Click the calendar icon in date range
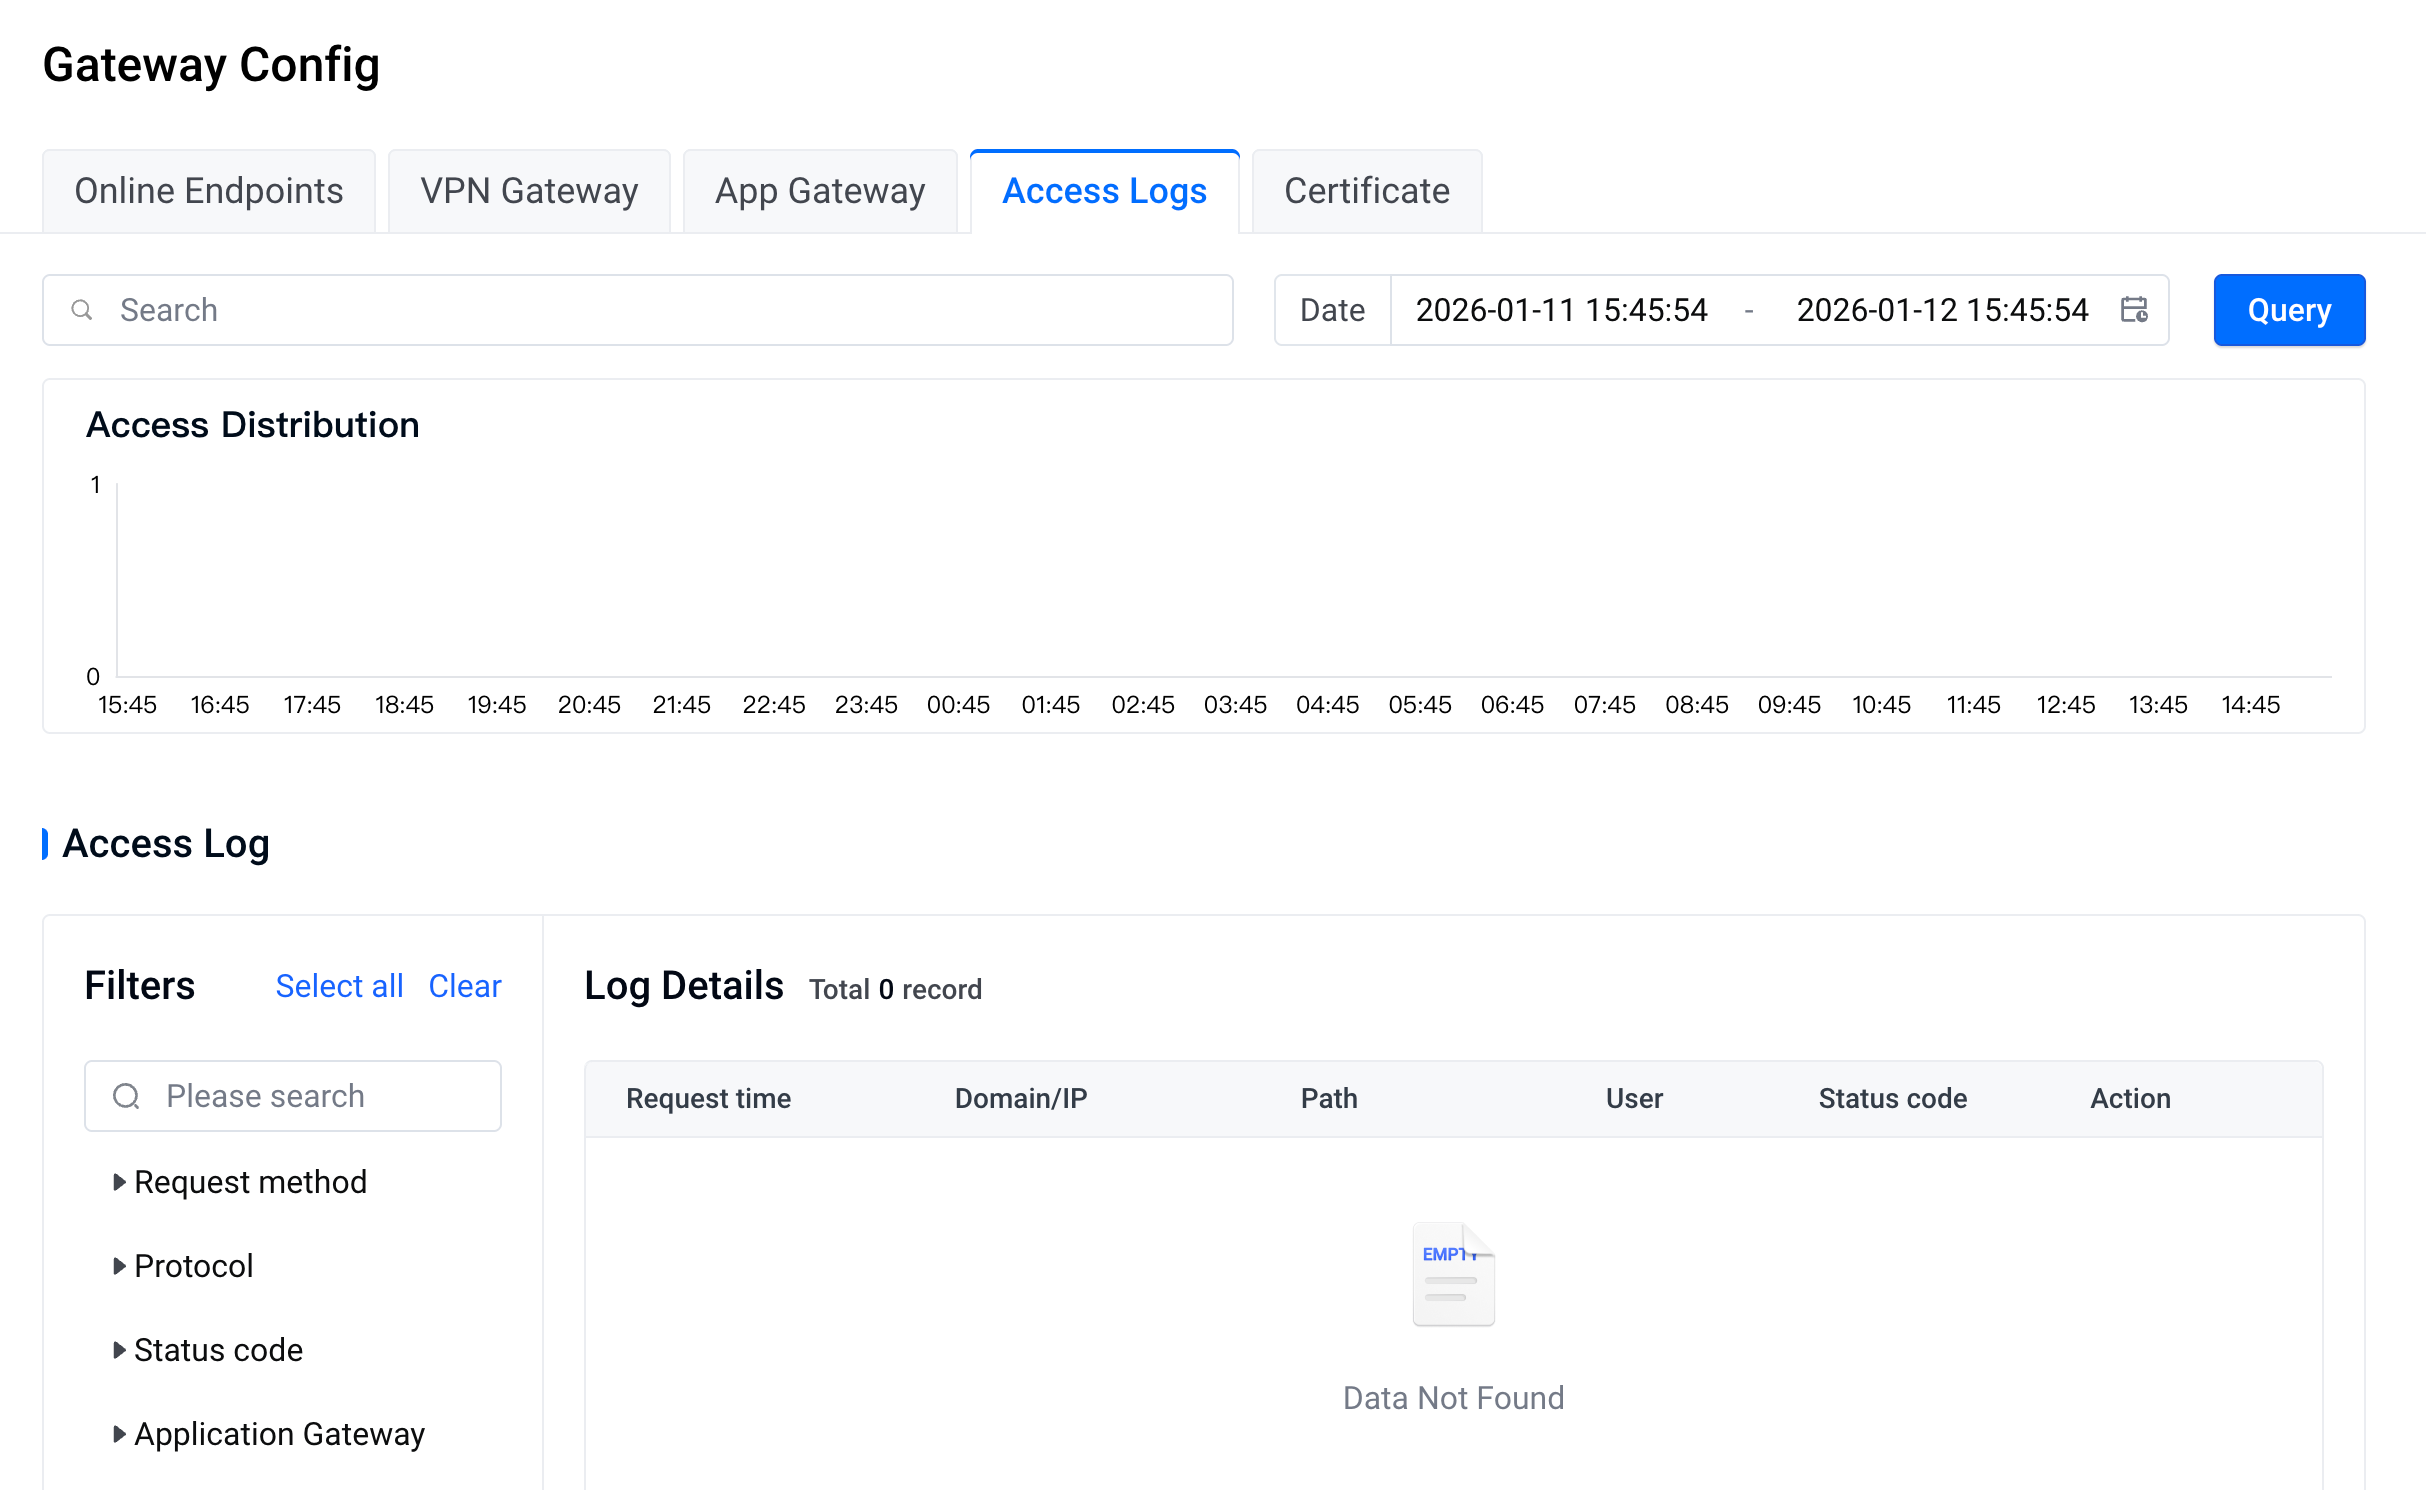 2133,310
